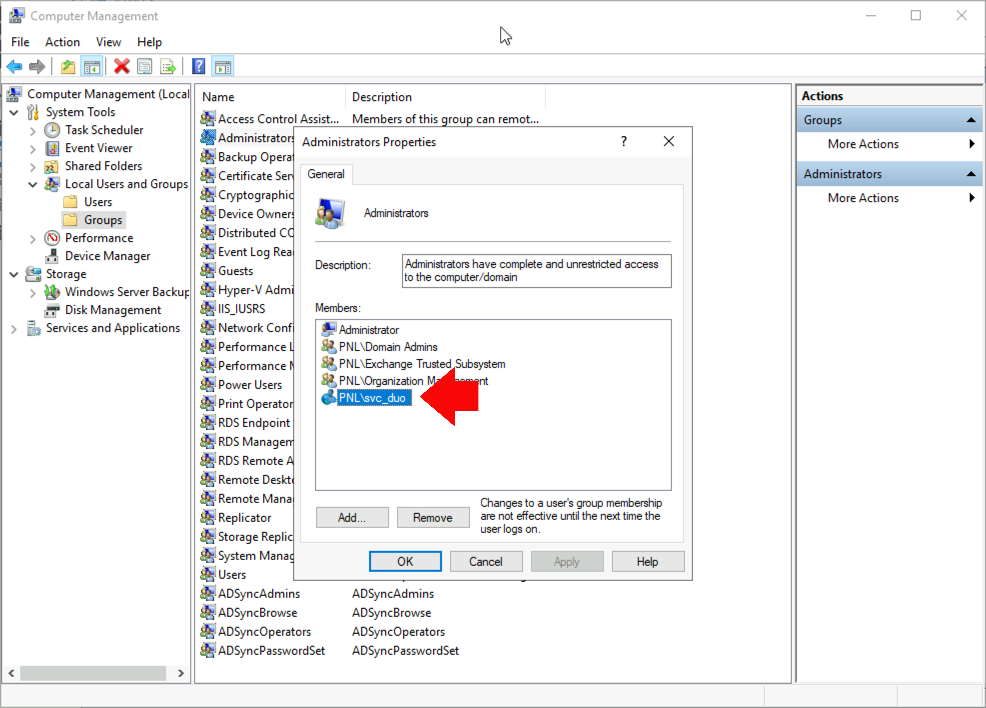Select the General tab in Administrators Properties
This screenshot has height=708, width=986.
click(326, 174)
